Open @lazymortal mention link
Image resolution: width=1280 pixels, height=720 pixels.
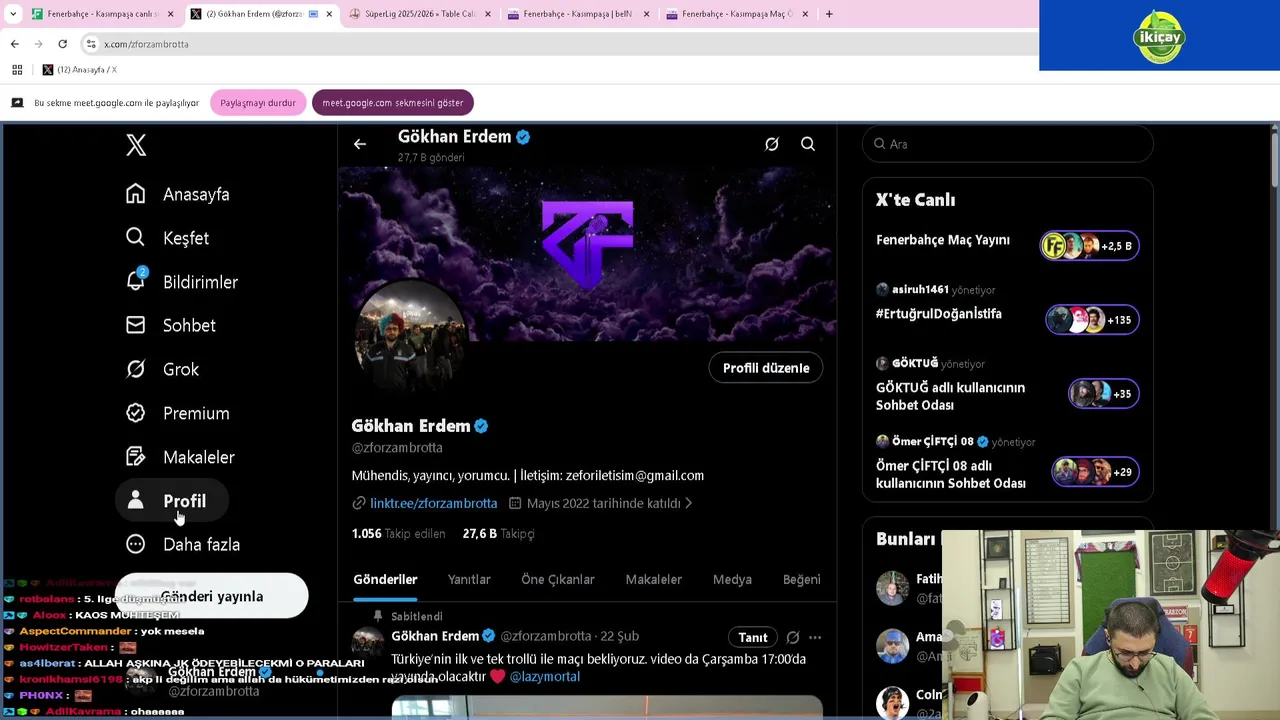[544, 677]
